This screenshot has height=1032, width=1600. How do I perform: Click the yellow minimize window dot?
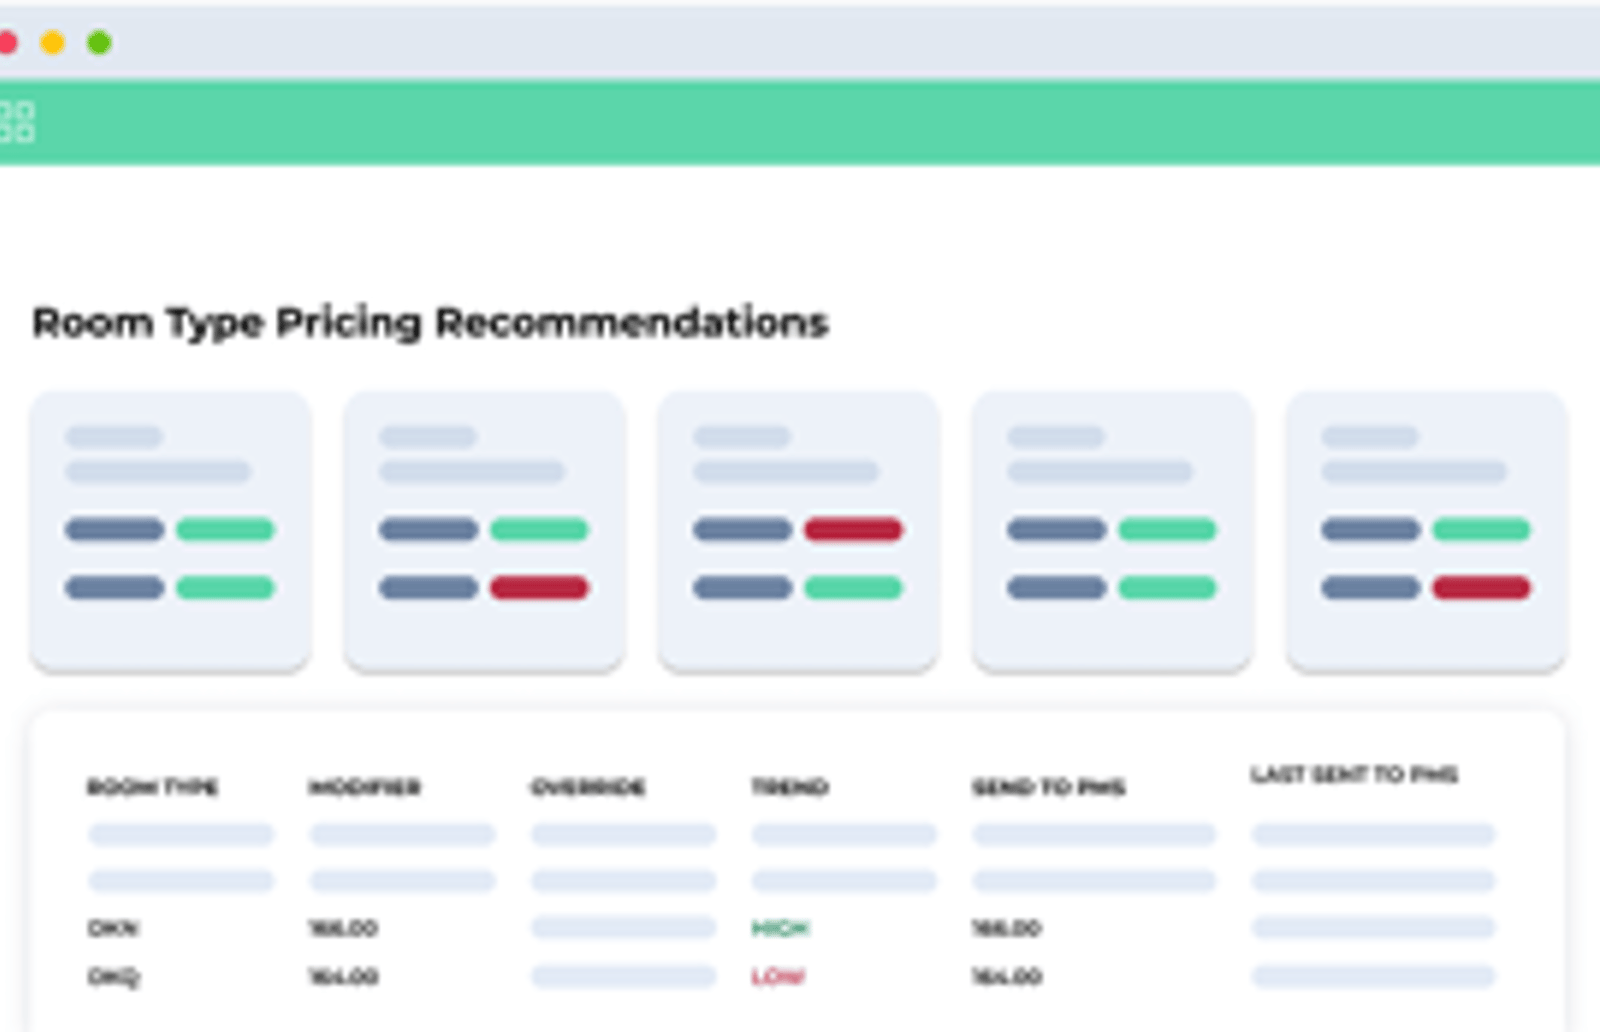coord(53,43)
